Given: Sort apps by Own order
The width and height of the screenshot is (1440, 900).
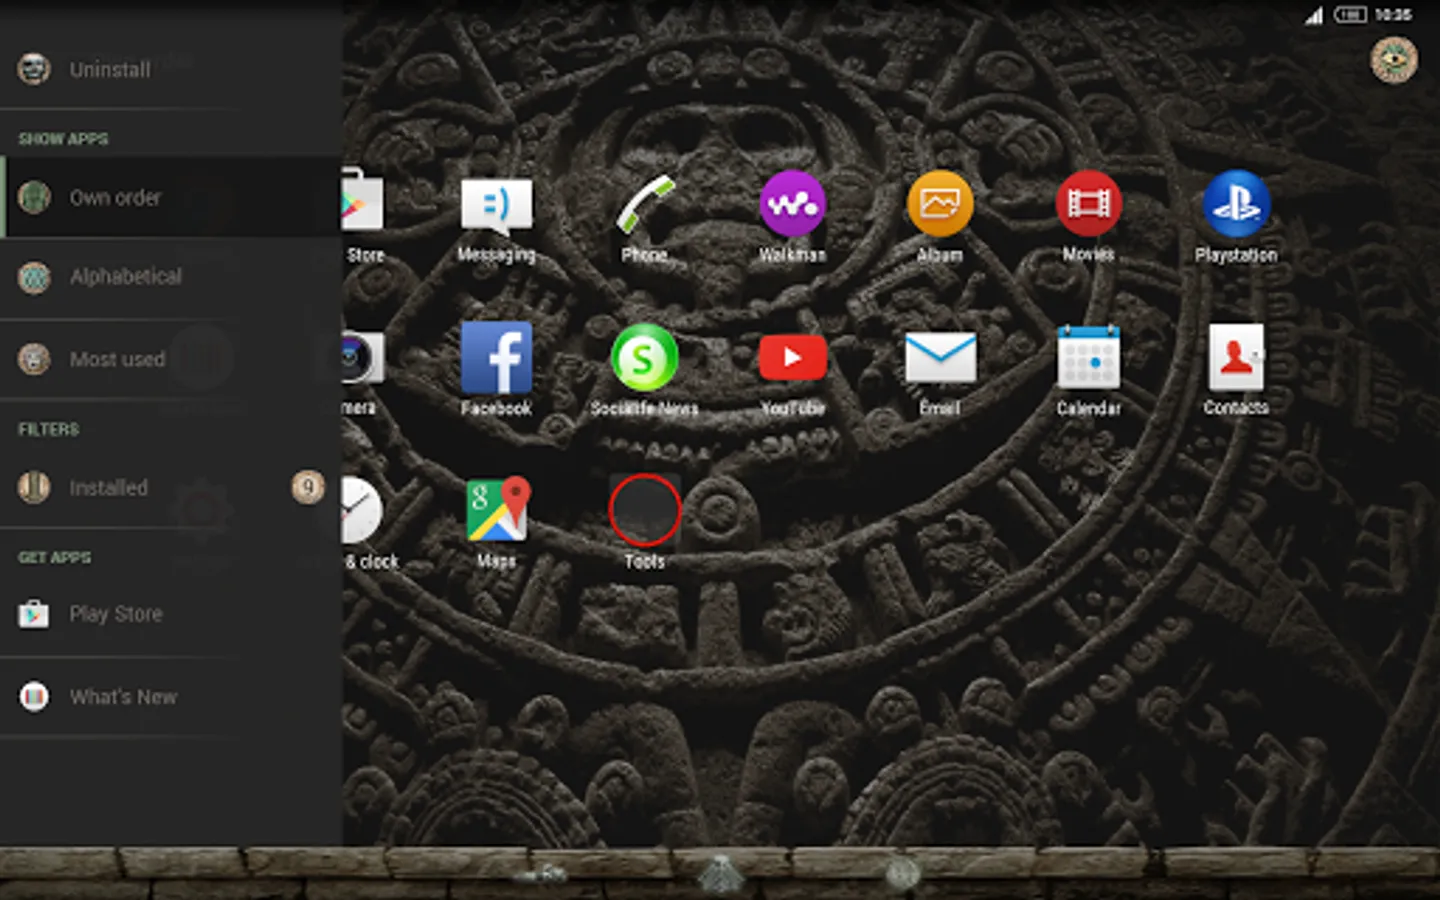Looking at the screenshot, I should pyautogui.click(x=171, y=197).
